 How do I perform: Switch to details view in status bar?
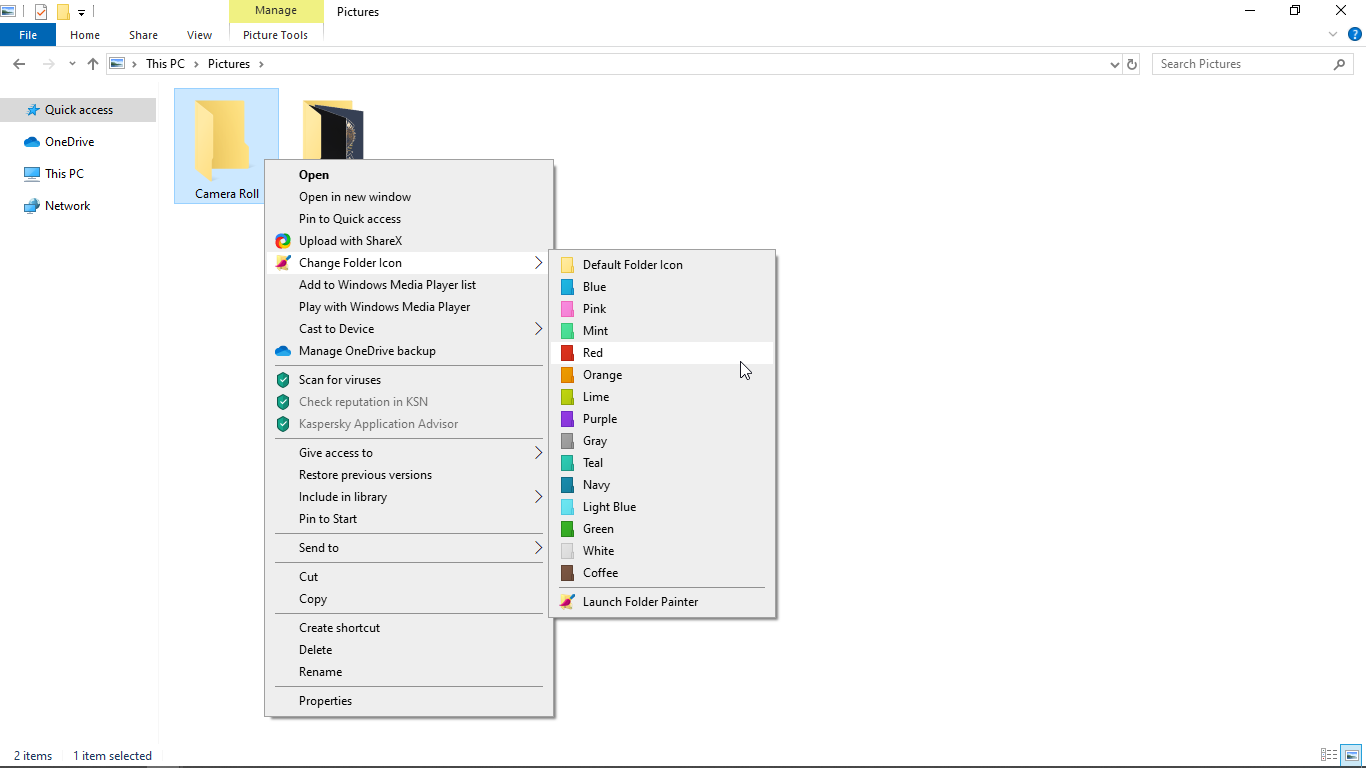(x=1329, y=756)
